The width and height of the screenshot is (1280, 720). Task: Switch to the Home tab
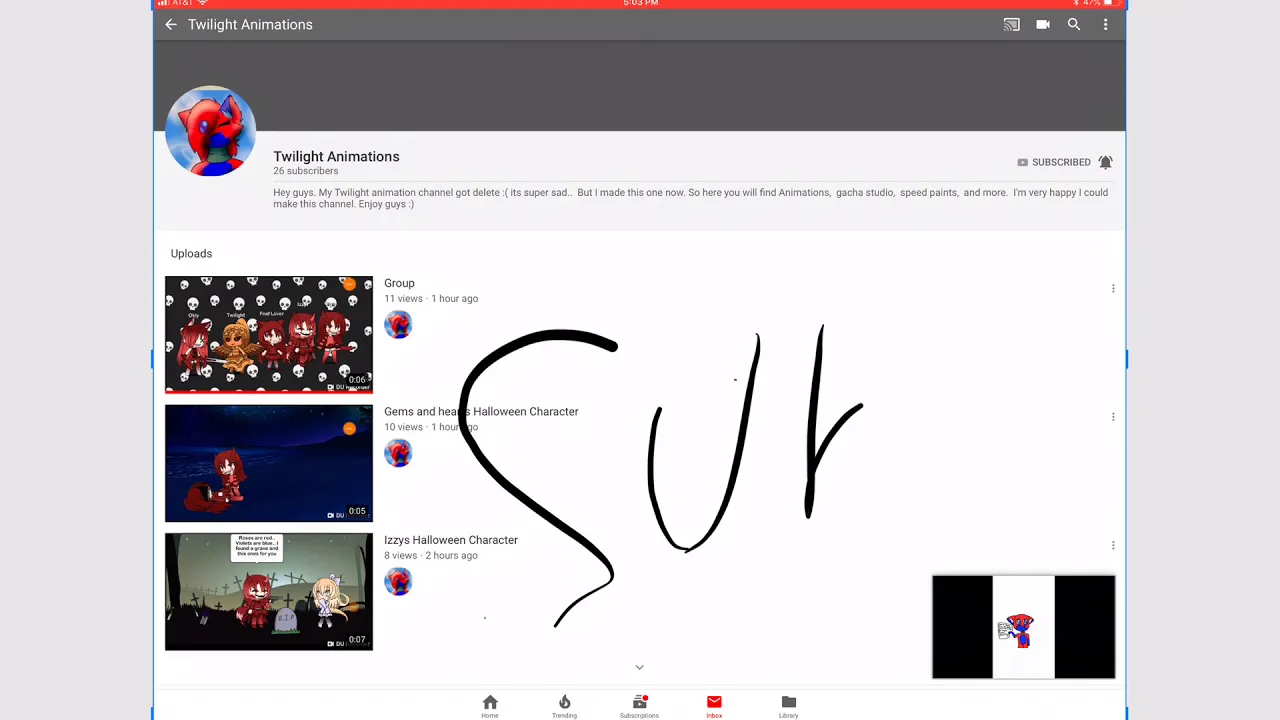point(489,706)
